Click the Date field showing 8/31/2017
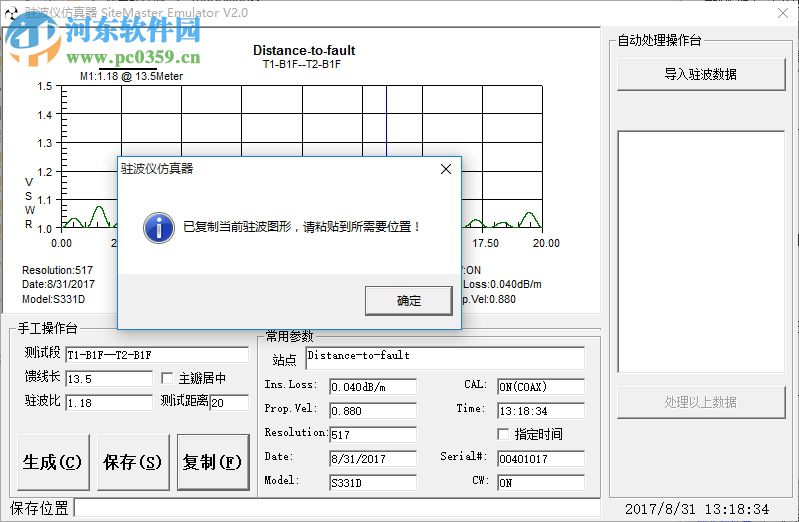The image size is (799, 522). click(x=372, y=459)
